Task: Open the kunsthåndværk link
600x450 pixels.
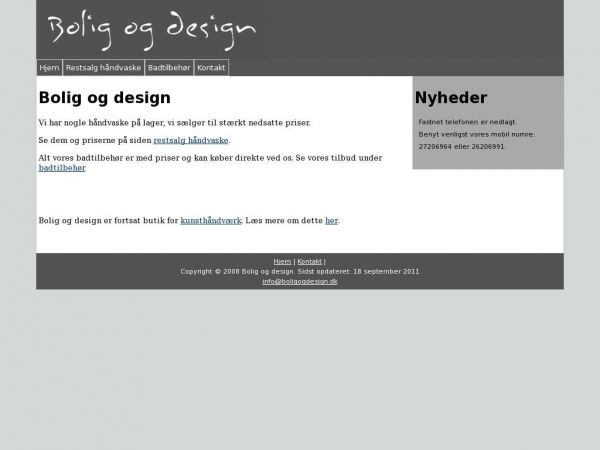Action: (x=210, y=220)
